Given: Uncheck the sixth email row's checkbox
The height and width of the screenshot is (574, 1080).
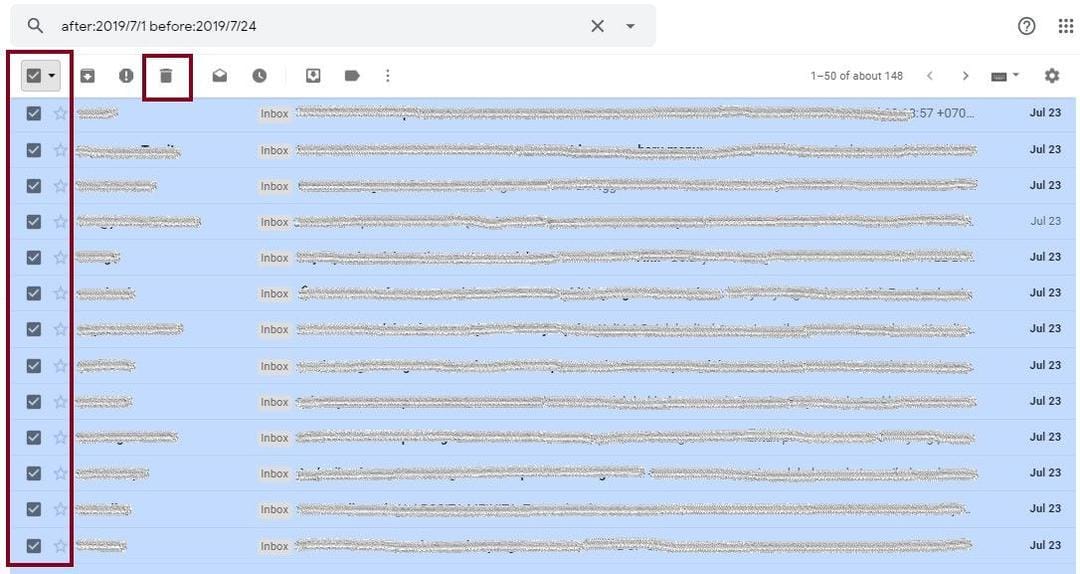Looking at the screenshot, I should [34, 294].
